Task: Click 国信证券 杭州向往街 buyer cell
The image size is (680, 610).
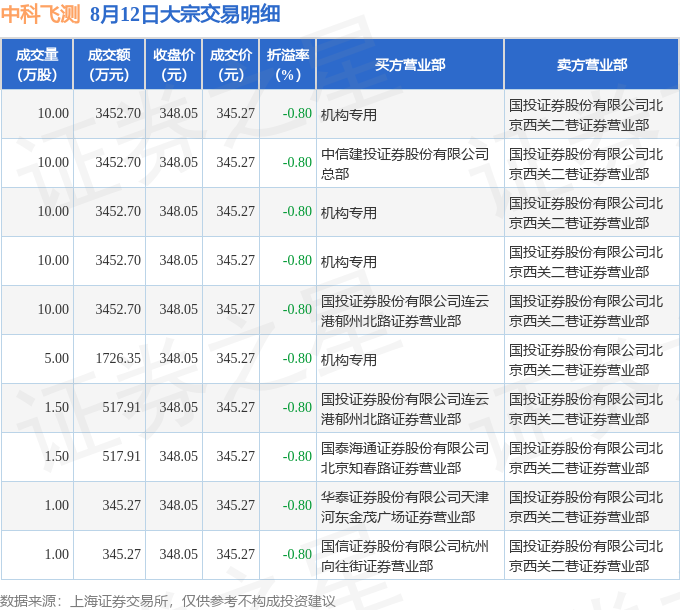Action: coord(410,555)
